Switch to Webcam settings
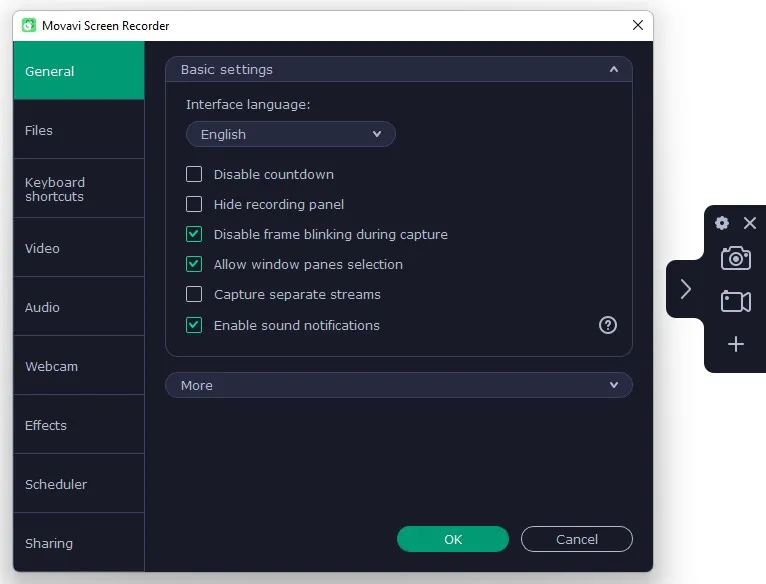The image size is (766, 584). pyautogui.click(x=79, y=366)
